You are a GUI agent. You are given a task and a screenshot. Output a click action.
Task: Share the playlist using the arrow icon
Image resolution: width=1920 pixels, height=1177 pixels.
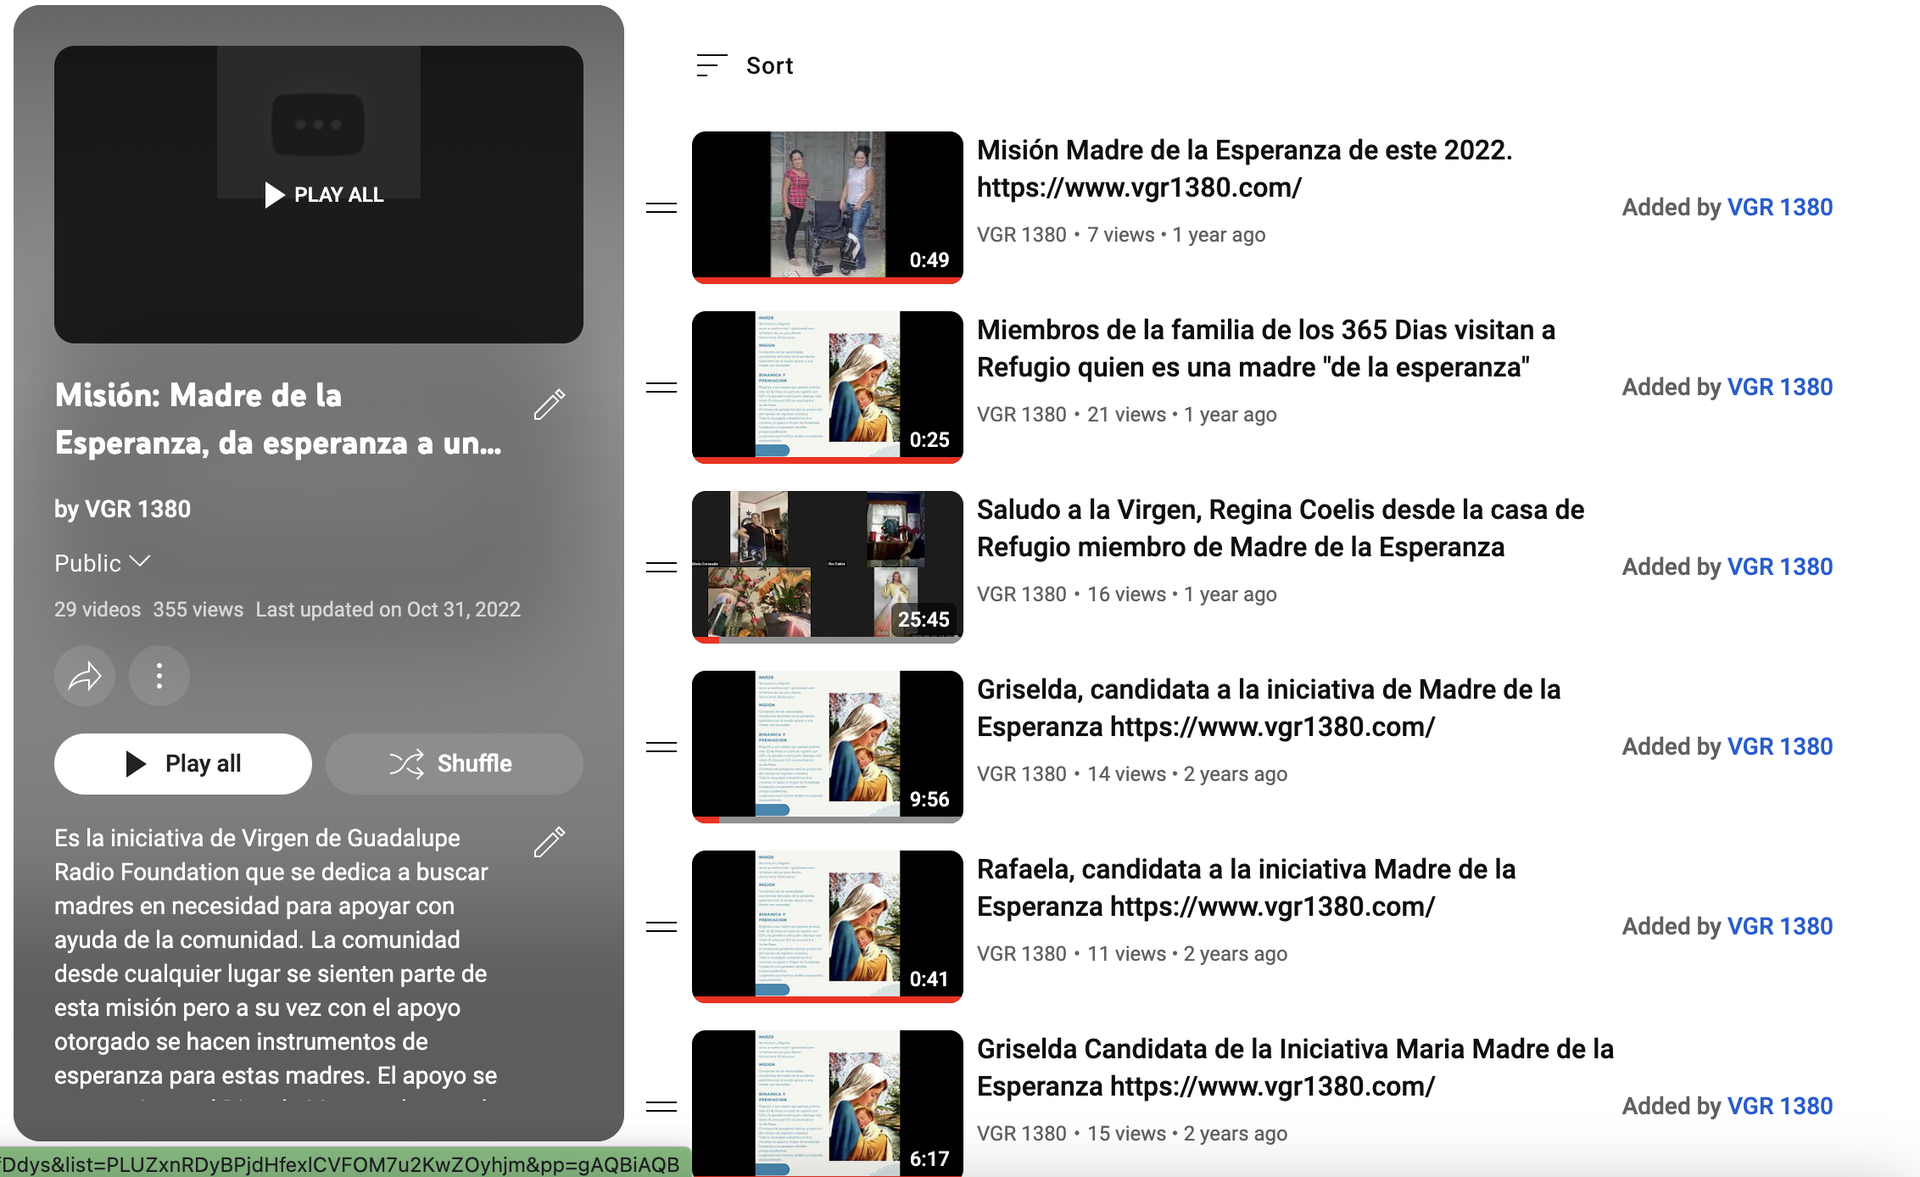click(x=85, y=677)
